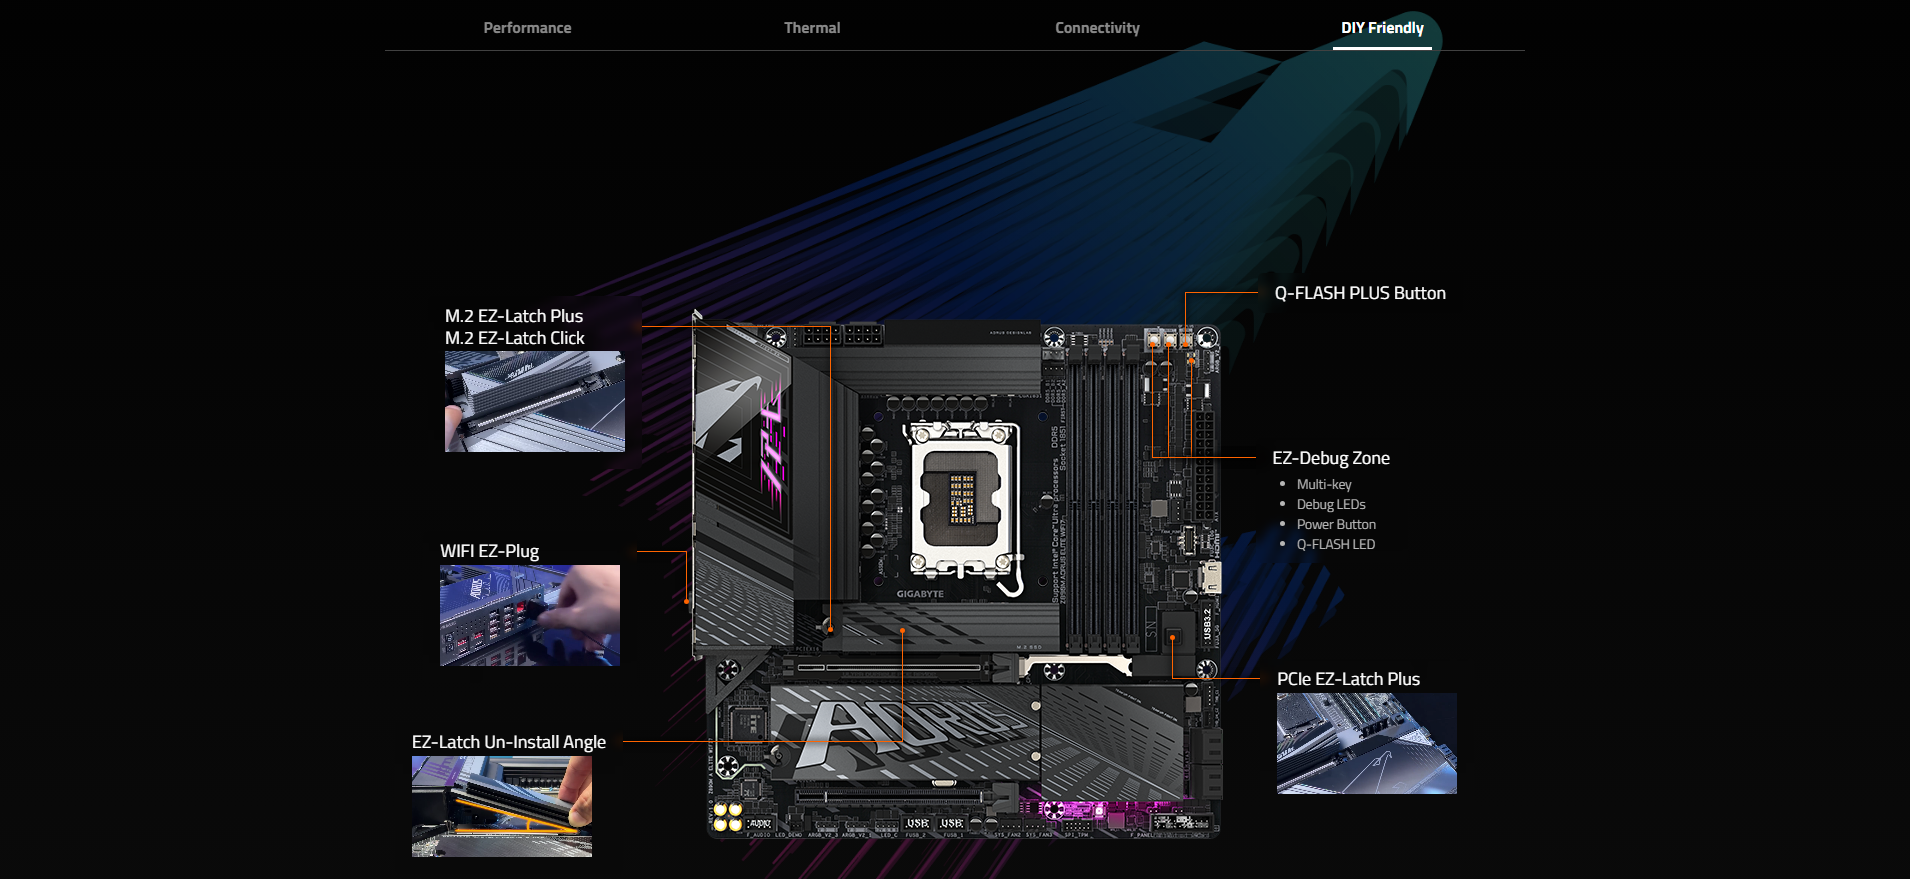Select the Debug LEDs bullet item

(1331, 504)
